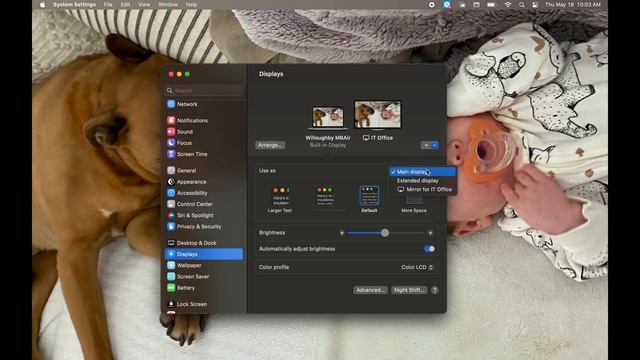Choose the Default resolution option
Viewport: 640px width, 360px height.
(369, 200)
